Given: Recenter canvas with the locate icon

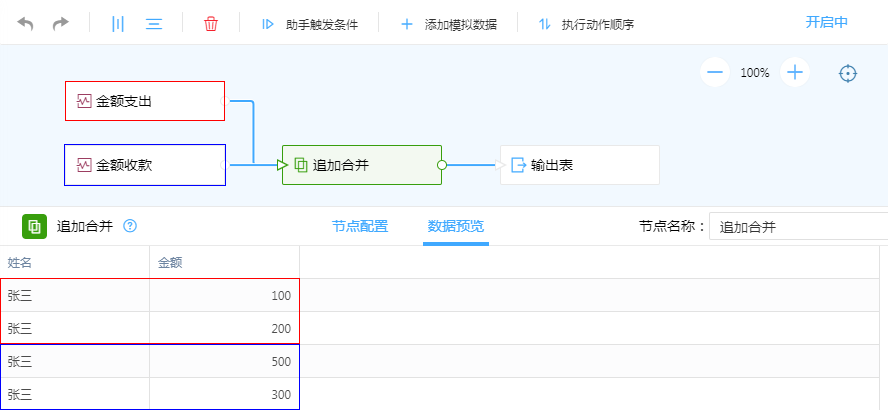Looking at the screenshot, I should click(848, 73).
